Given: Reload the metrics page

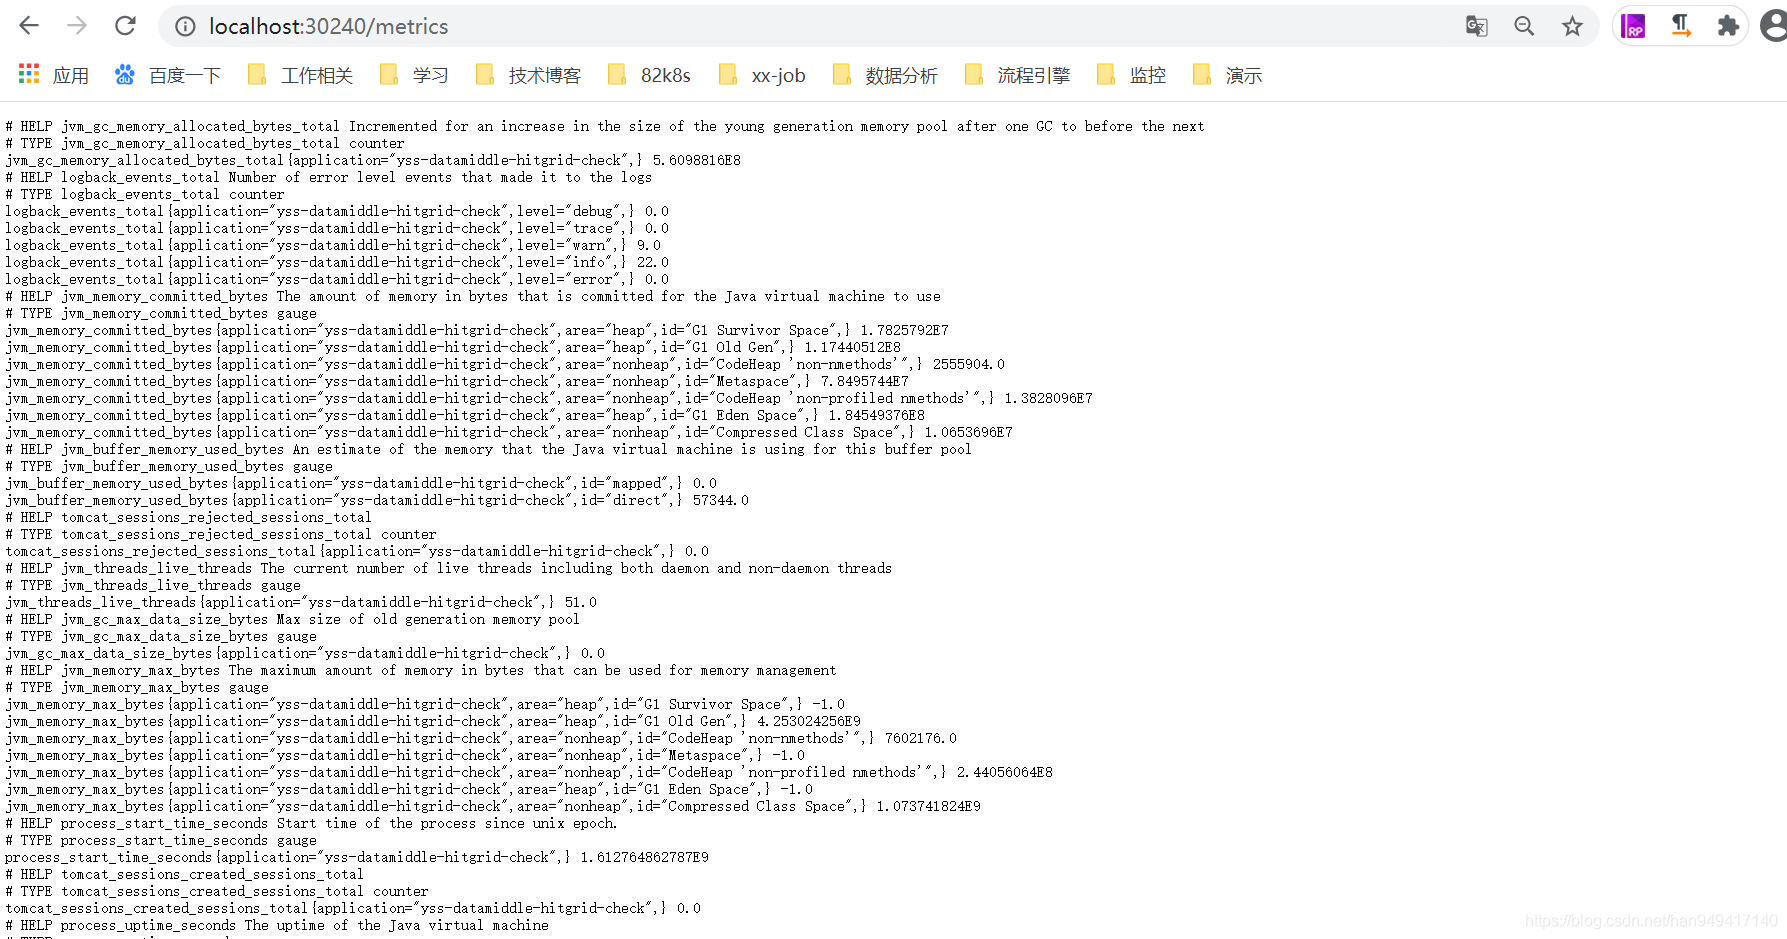Looking at the screenshot, I should pos(125,26).
